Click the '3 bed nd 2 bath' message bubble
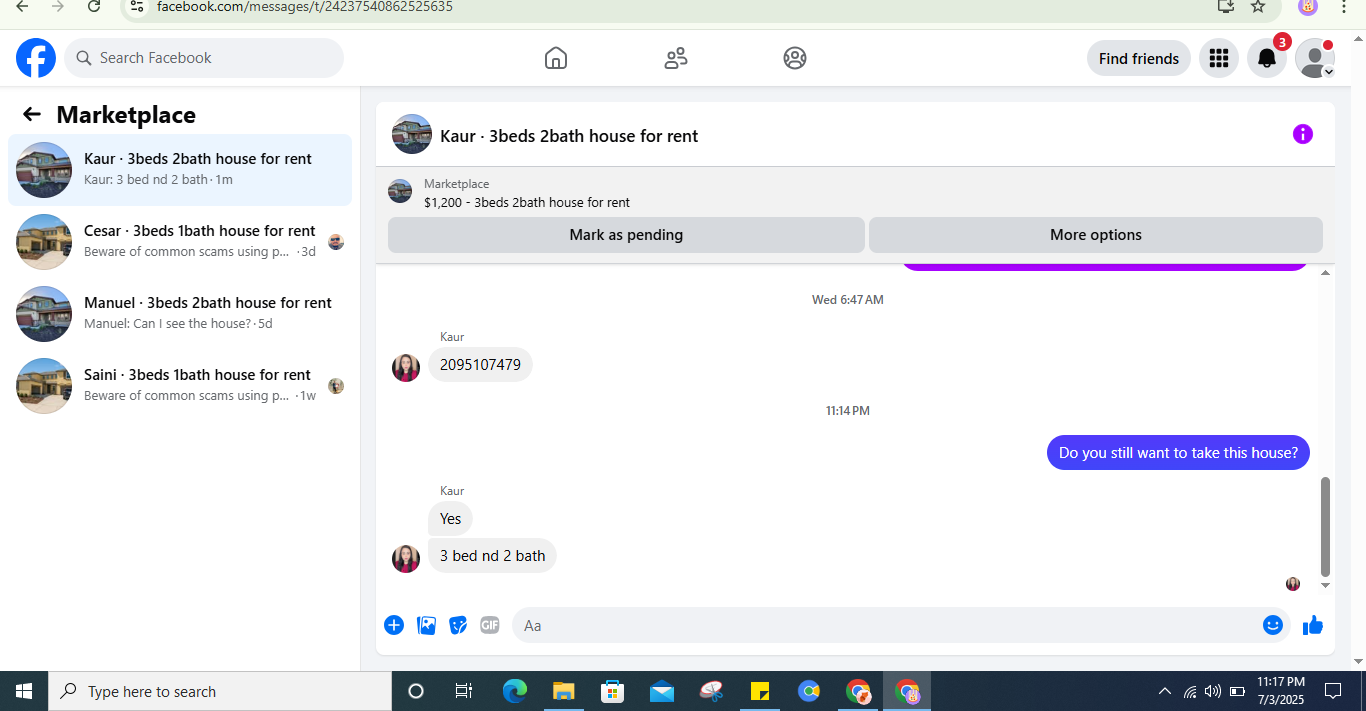The image size is (1366, 711). 492,556
